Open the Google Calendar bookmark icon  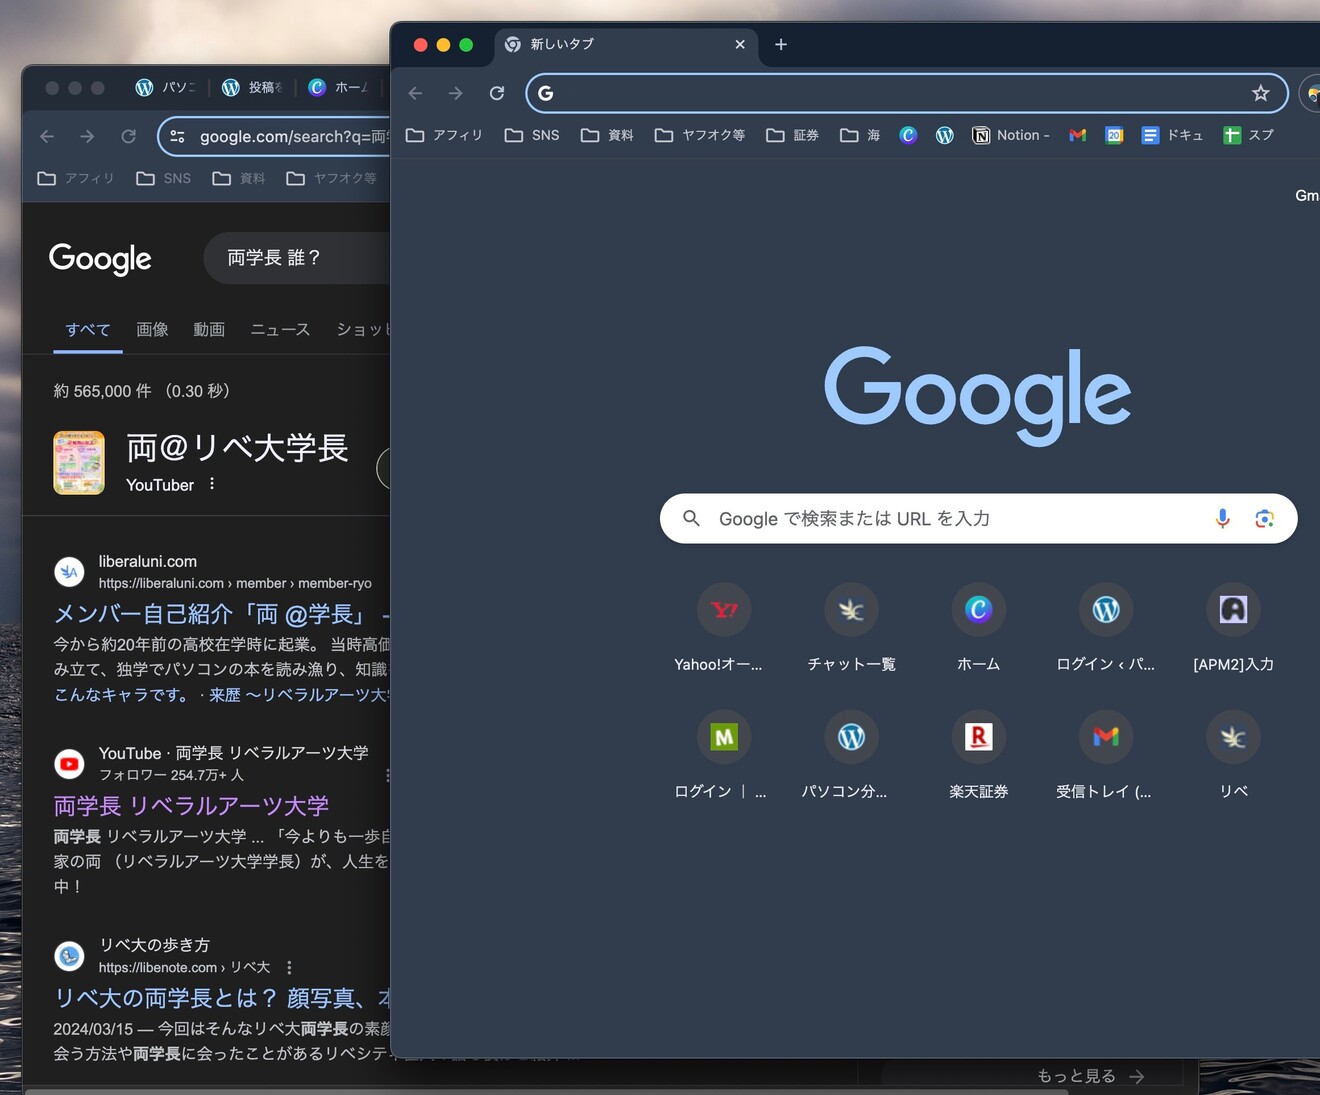[x=1114, y=135]
